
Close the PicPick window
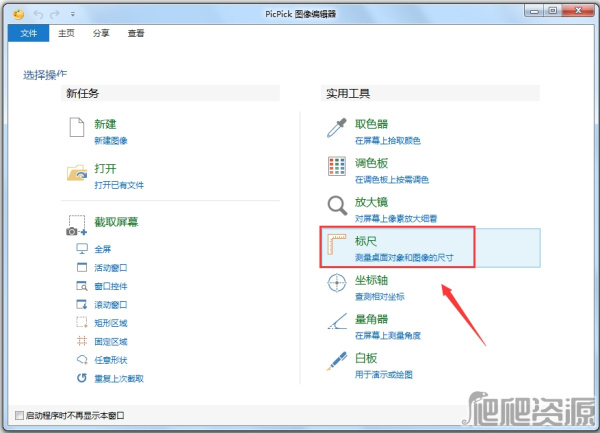click(578, 11)
